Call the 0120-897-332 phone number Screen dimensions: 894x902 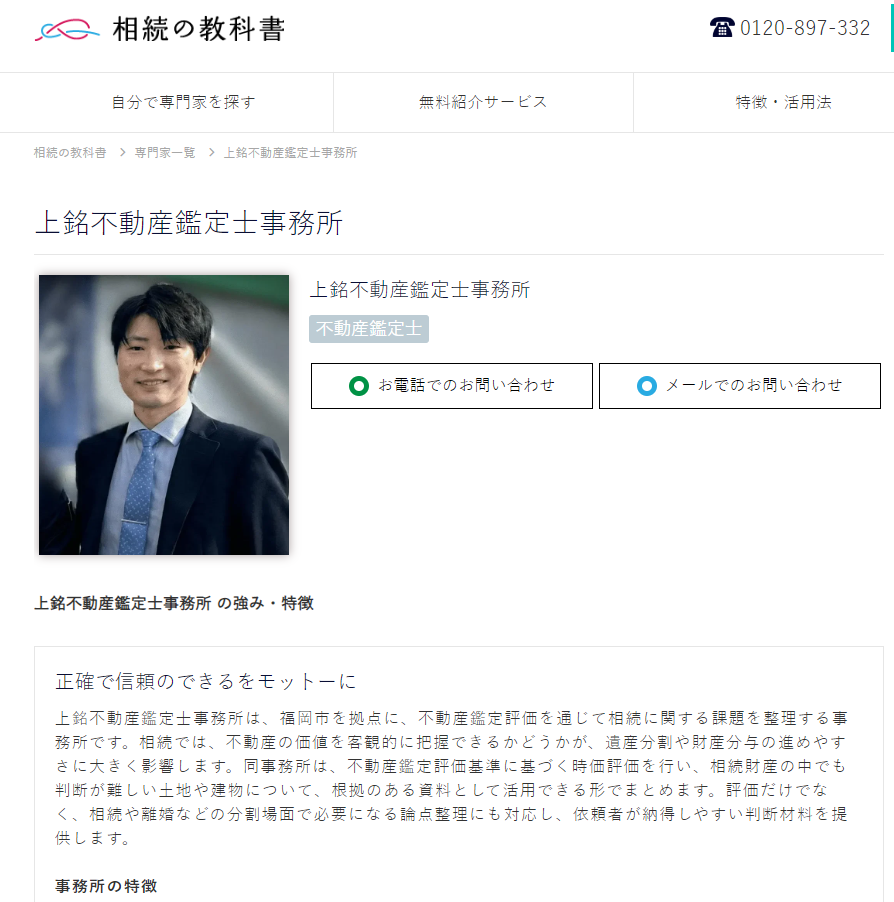point(805,28)
